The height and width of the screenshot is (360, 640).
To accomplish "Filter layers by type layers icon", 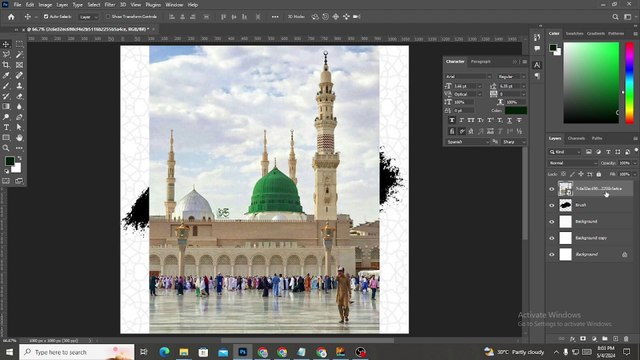I will click(x=608, y=152).
